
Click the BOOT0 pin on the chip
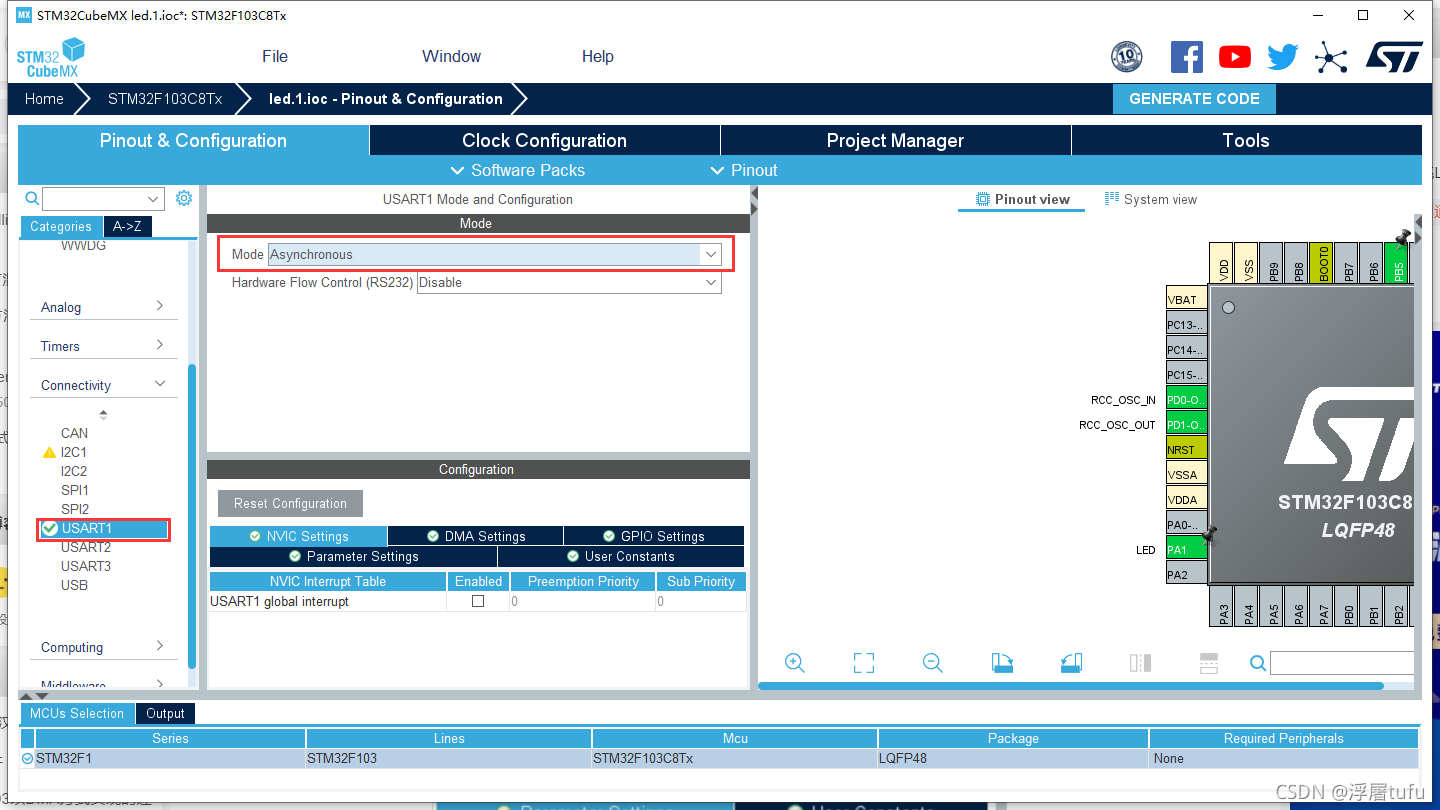coord(1323,263)
